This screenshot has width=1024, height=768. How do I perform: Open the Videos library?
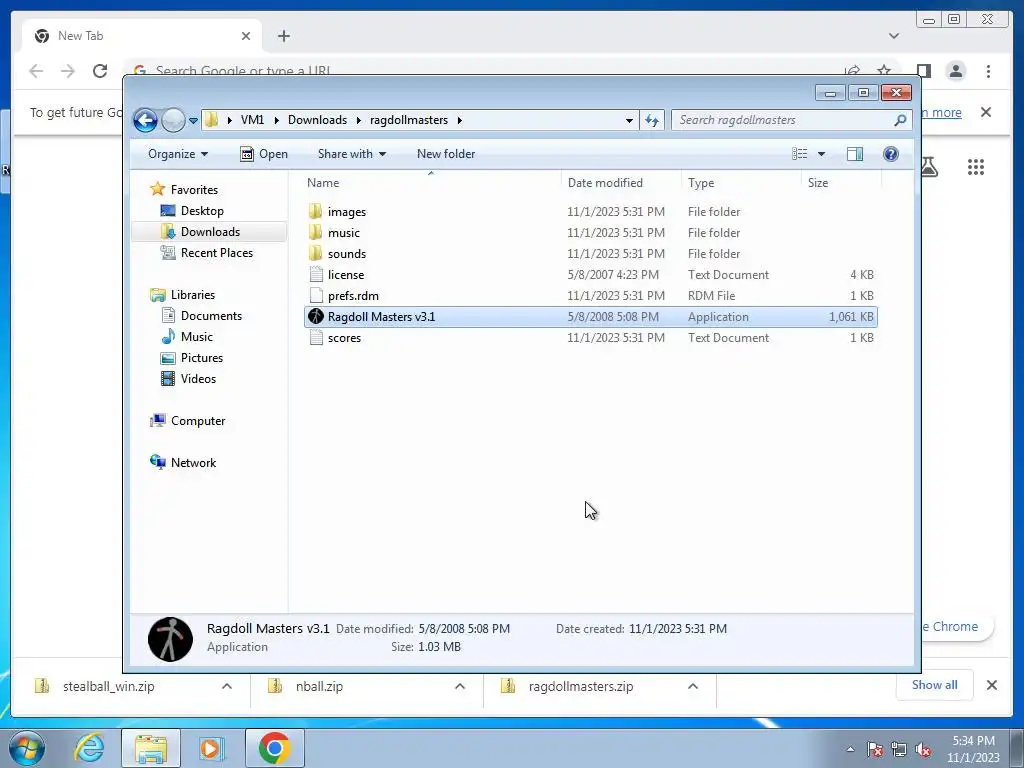[x=198, y=379]
